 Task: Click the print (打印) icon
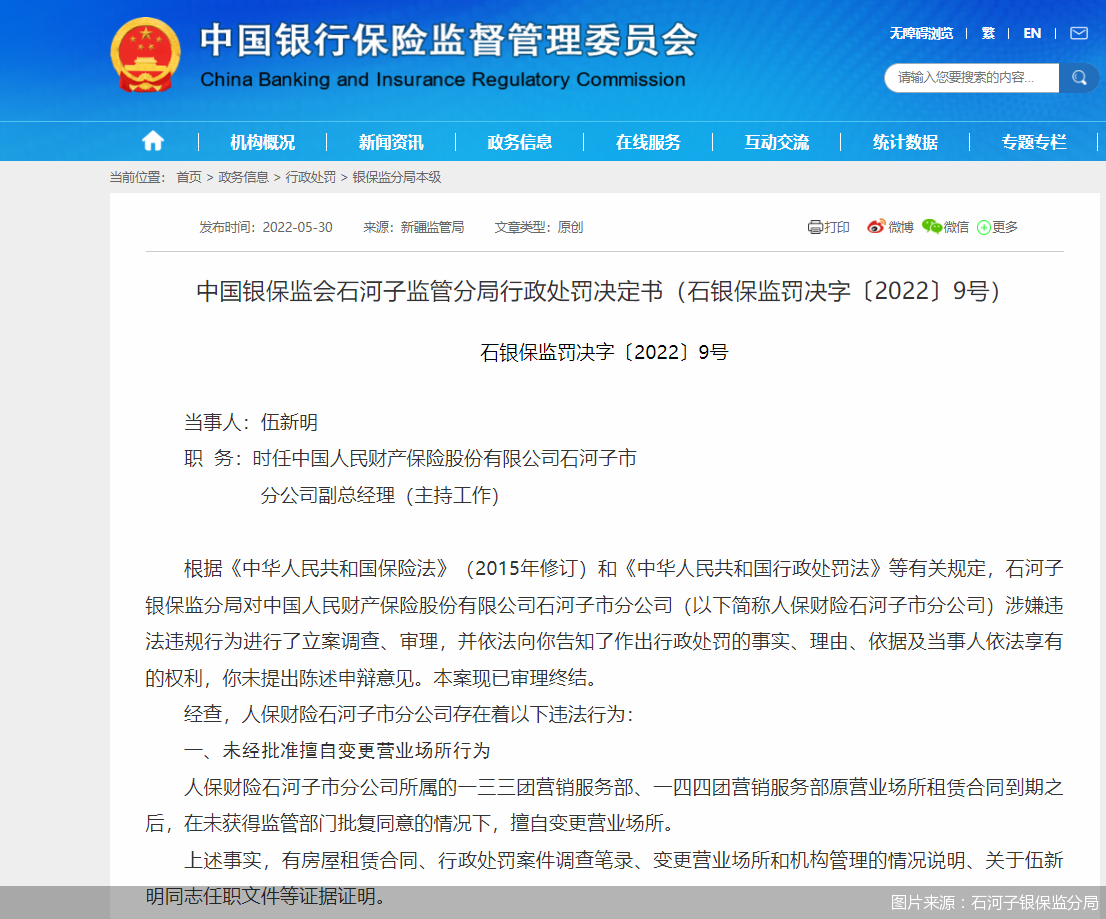[815, 227]
